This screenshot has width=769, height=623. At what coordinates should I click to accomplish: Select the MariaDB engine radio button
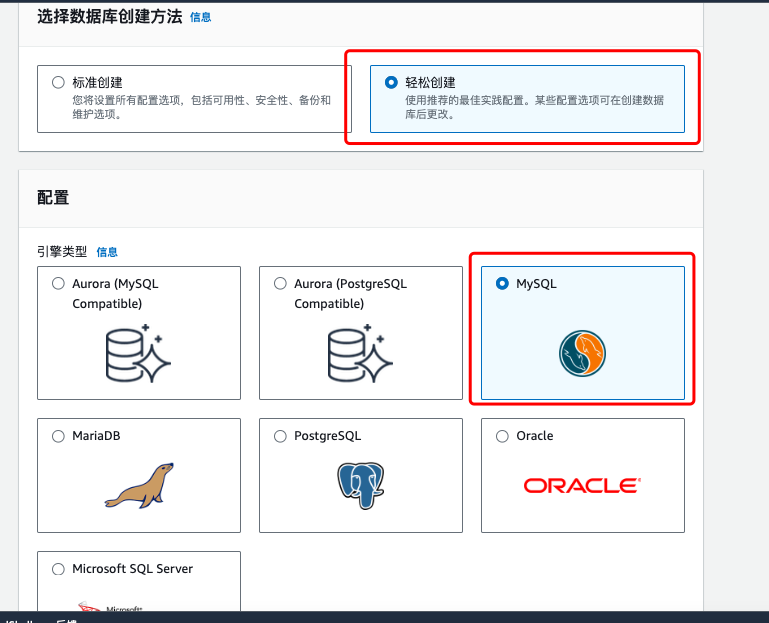point(58,436)
